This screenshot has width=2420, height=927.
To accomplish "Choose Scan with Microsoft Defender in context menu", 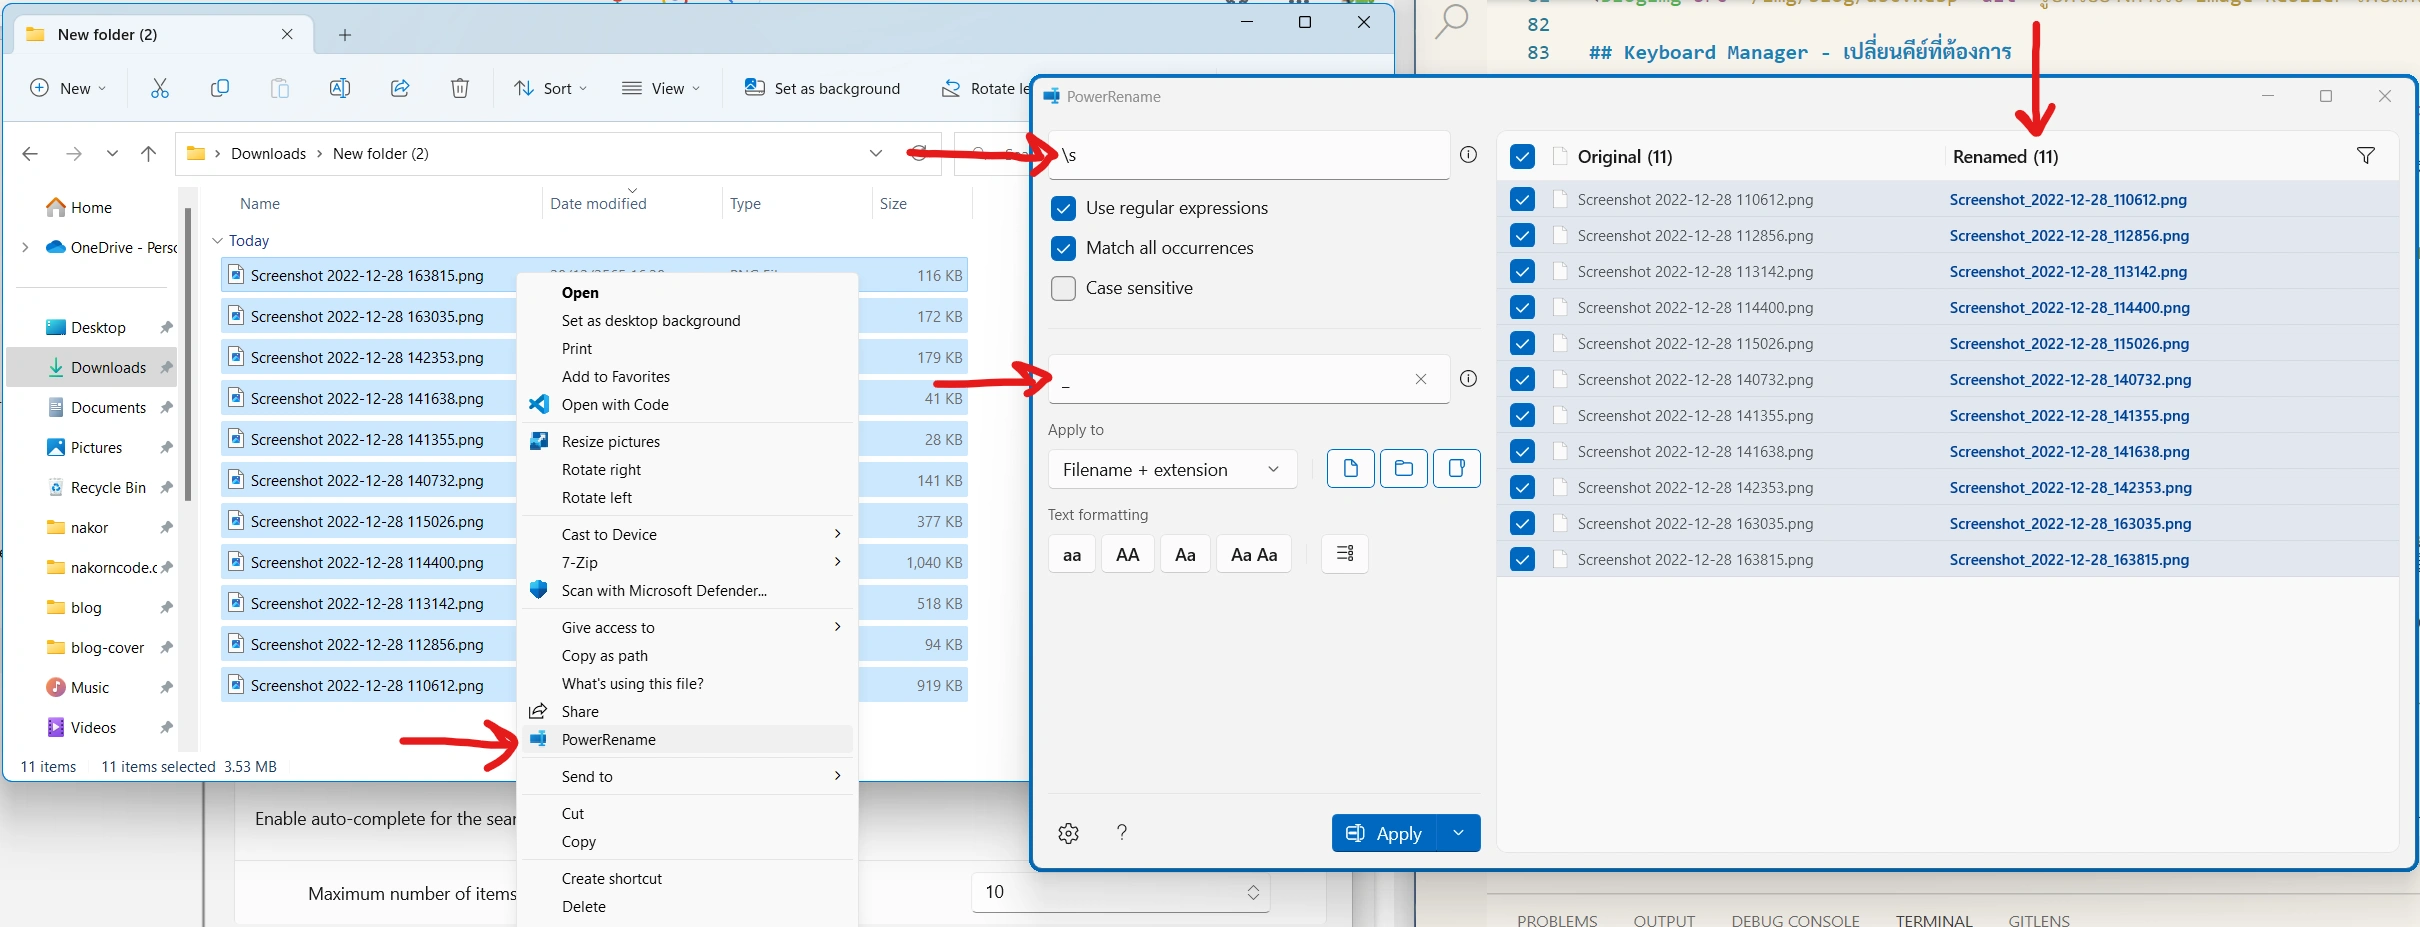I will pyautogui.click(x=686, y=590).
